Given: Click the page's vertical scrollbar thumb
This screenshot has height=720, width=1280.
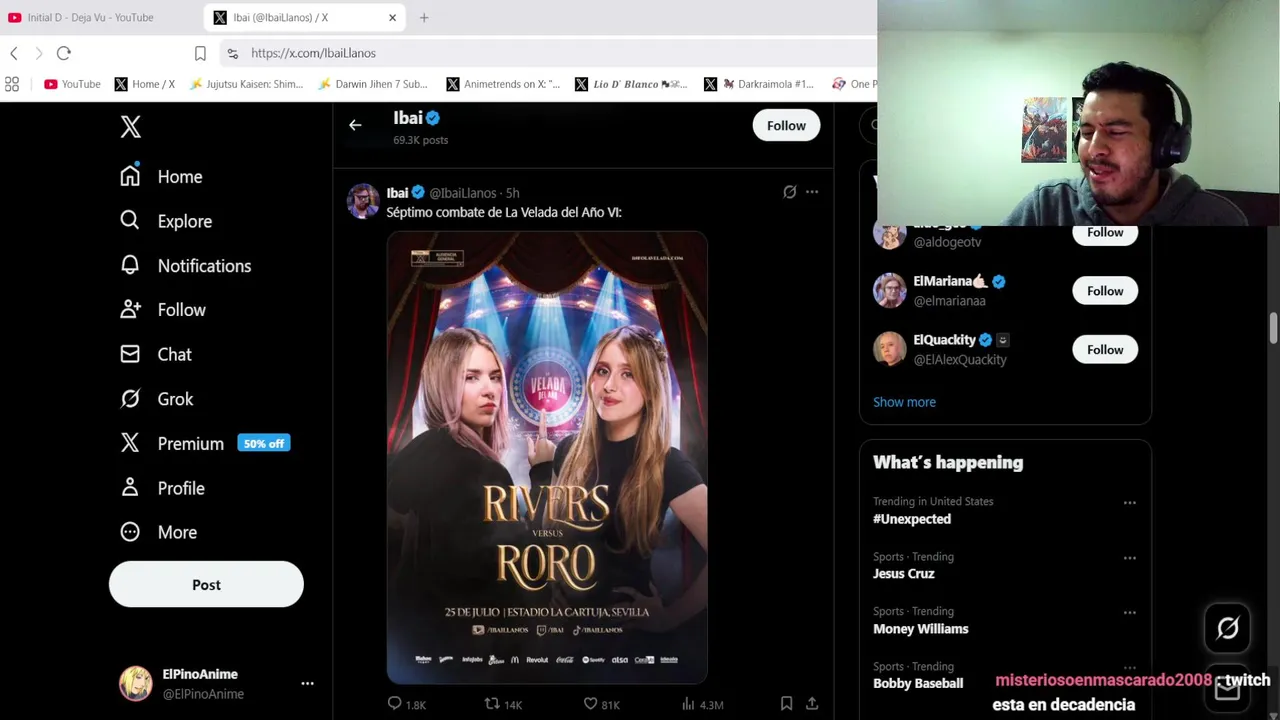Looking at the screenshot, I should (1273, 329).
